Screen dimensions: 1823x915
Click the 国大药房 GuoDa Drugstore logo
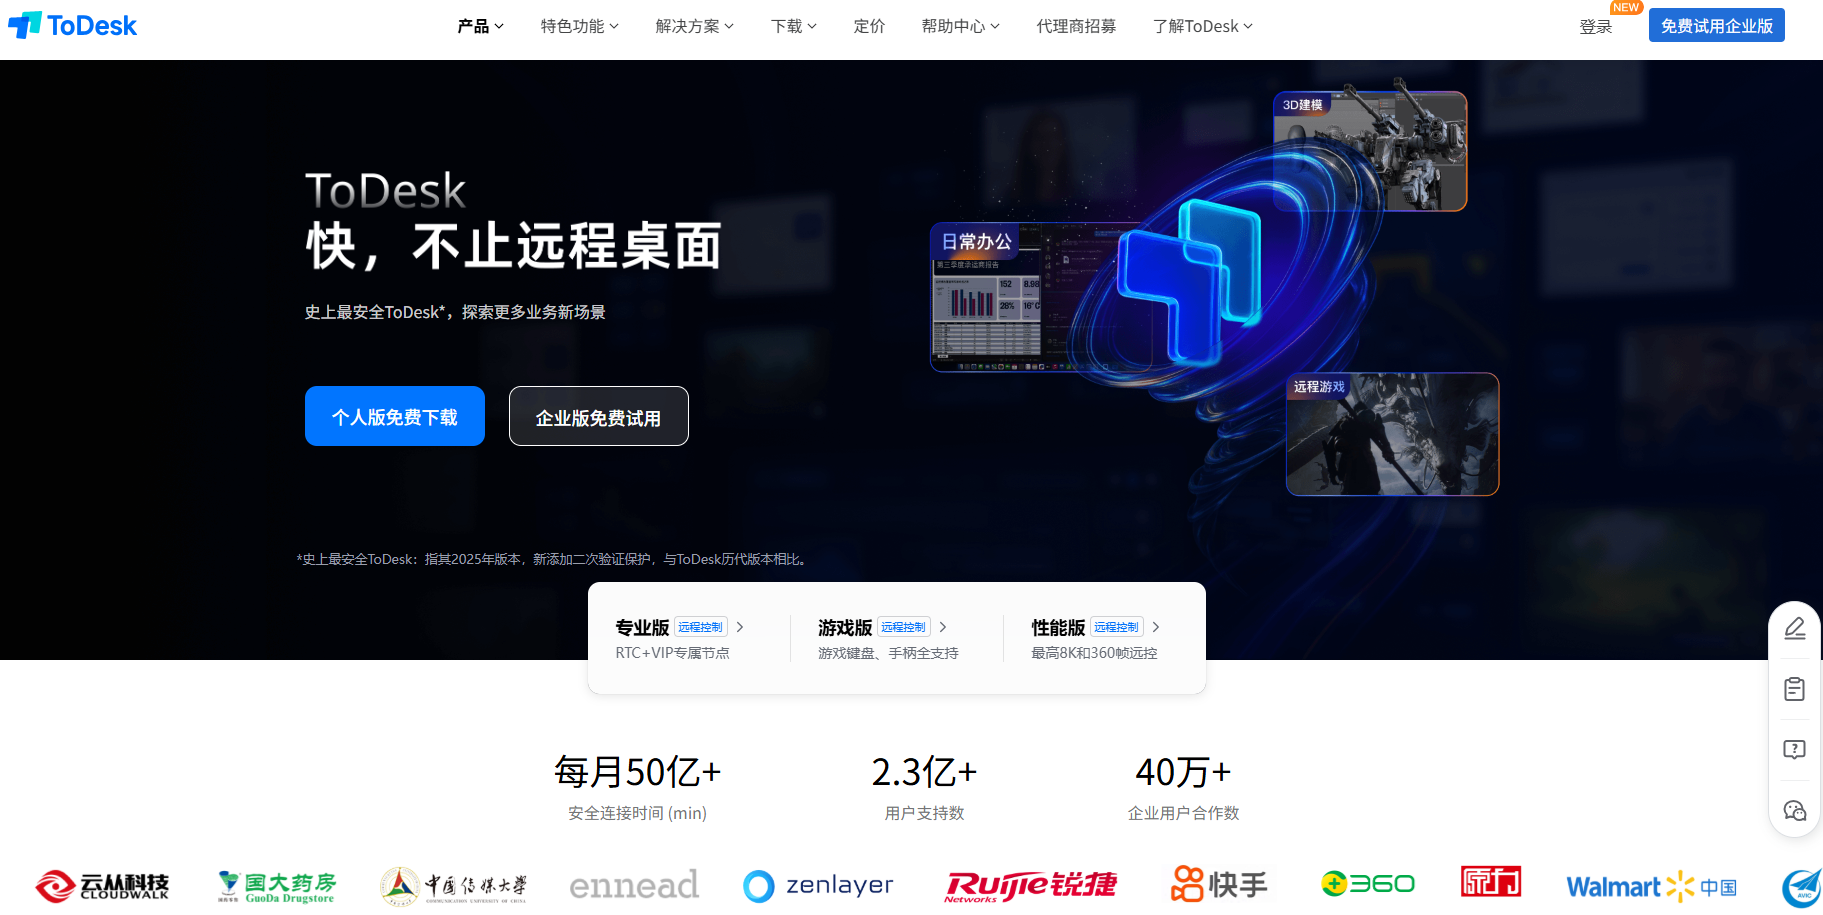click(277, 886)
